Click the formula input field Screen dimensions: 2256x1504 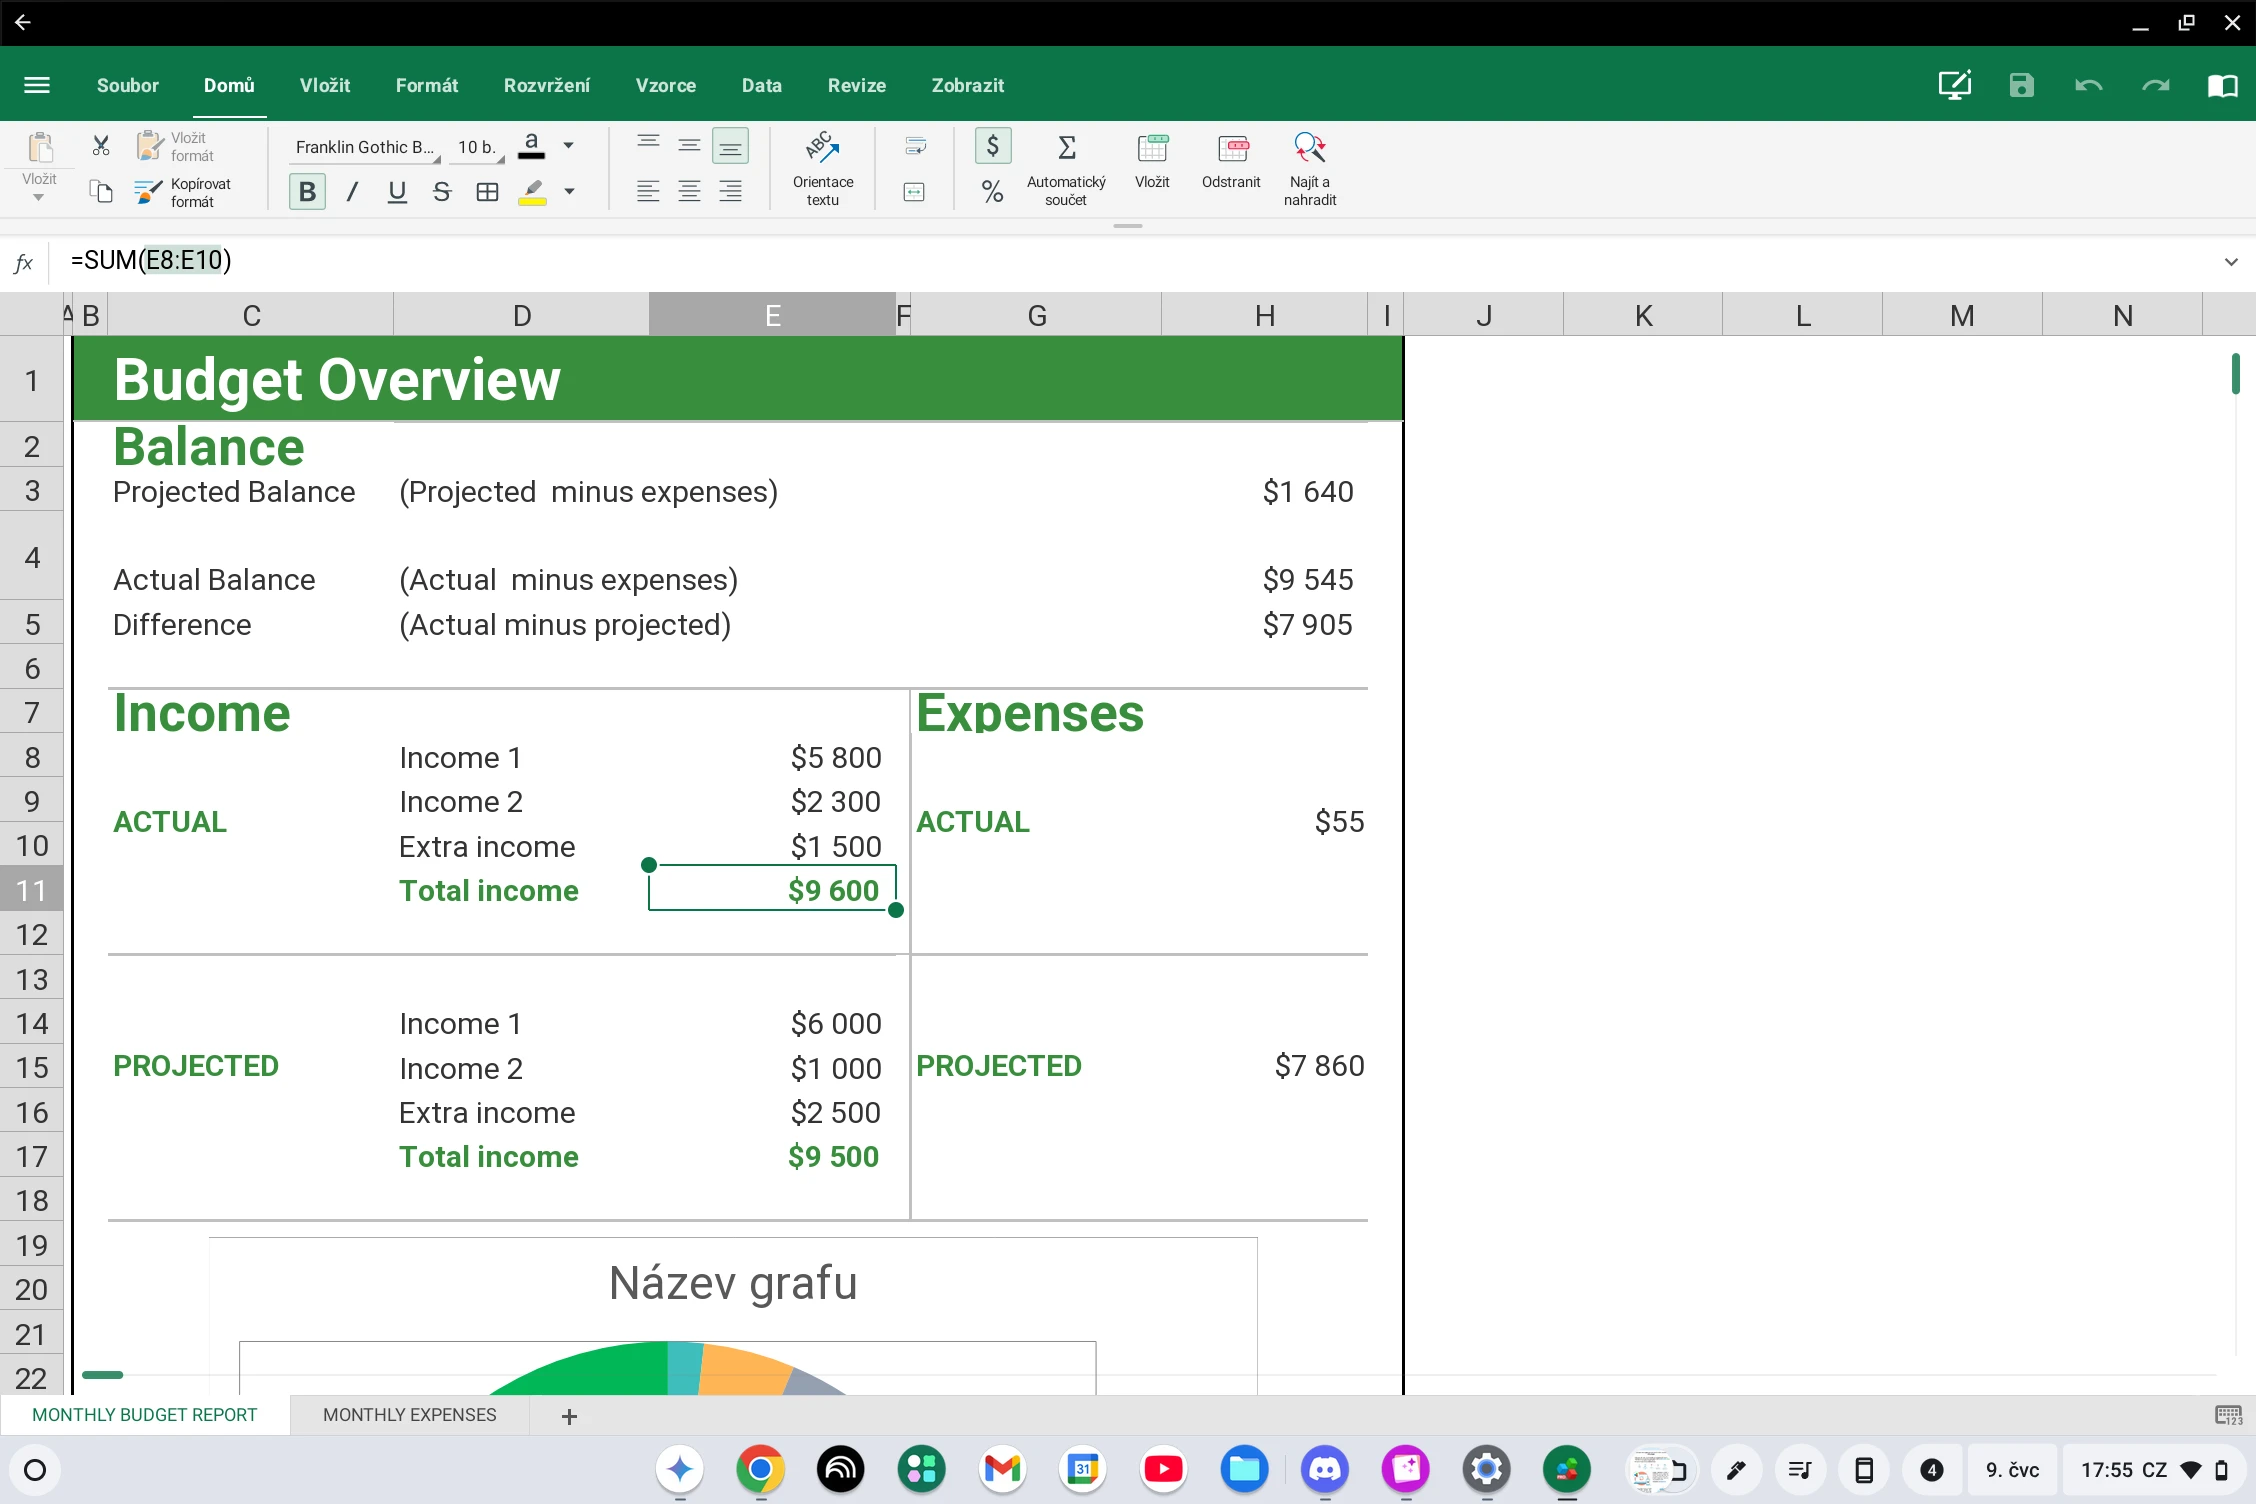1130,262
